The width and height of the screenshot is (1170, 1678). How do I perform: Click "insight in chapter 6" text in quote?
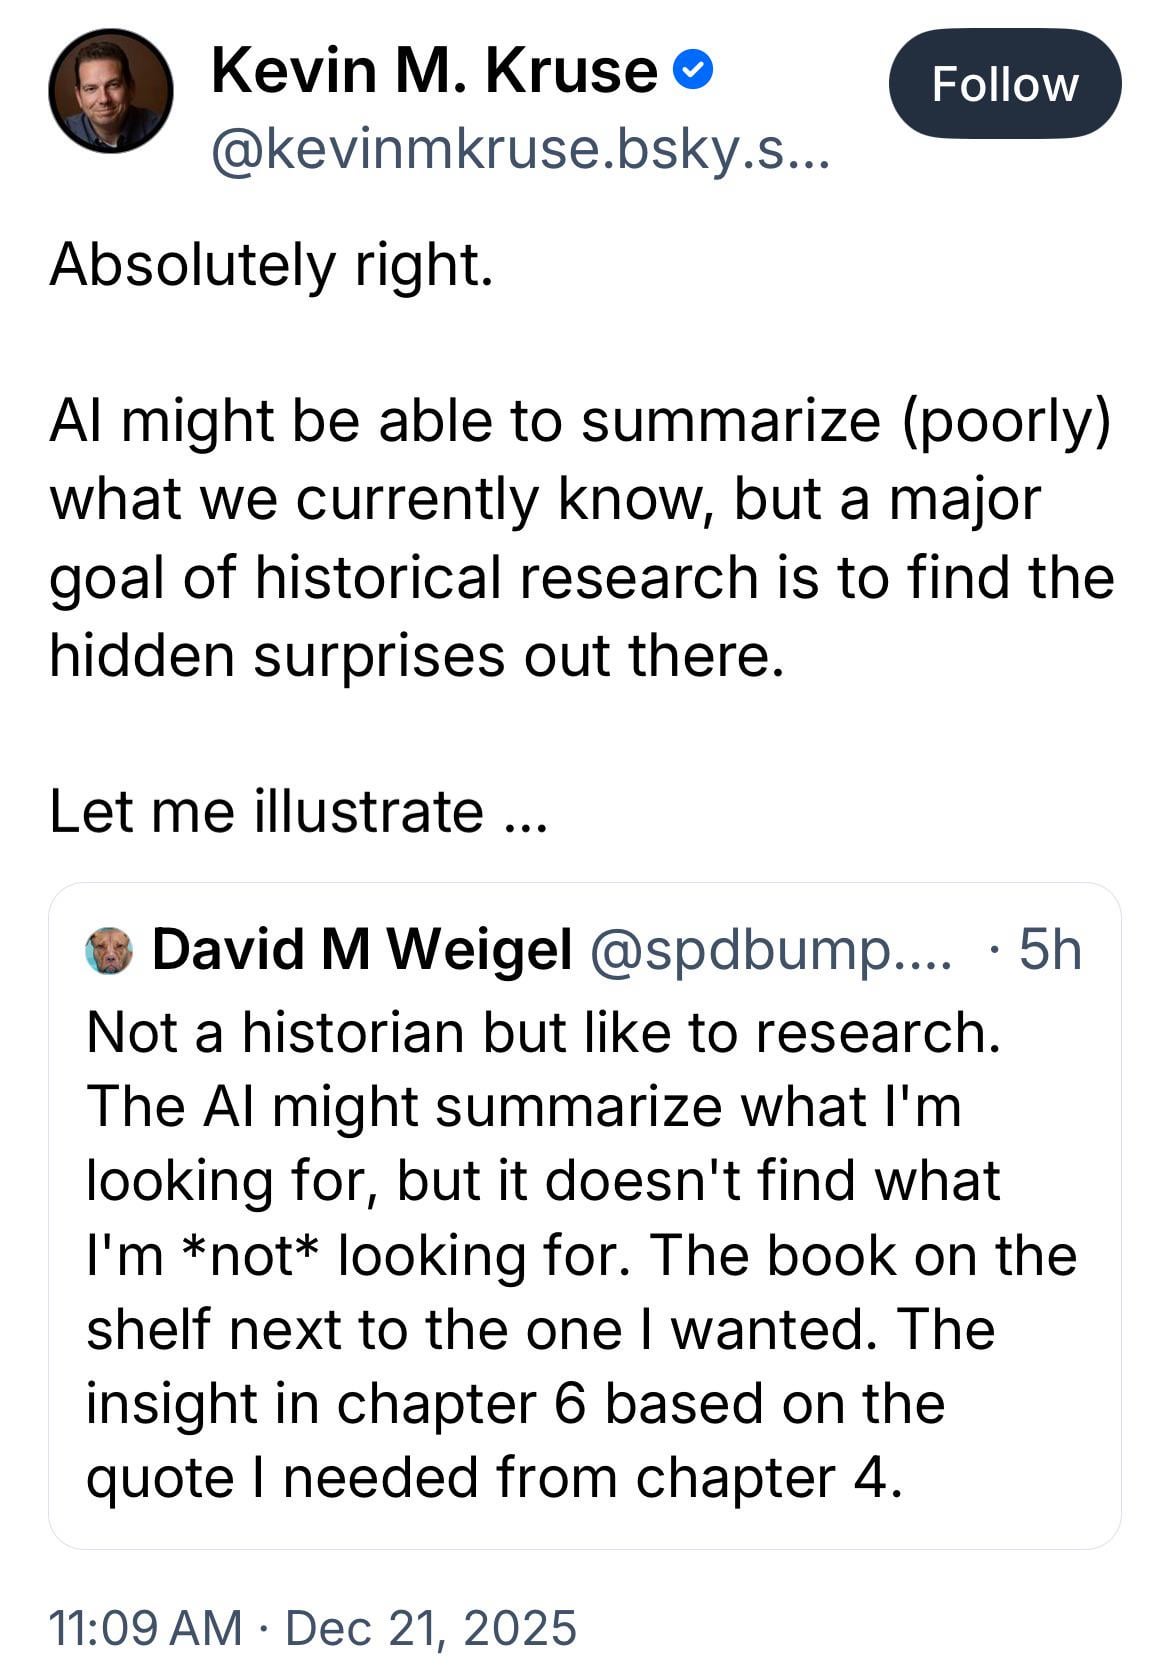(x=338, y=1403)
